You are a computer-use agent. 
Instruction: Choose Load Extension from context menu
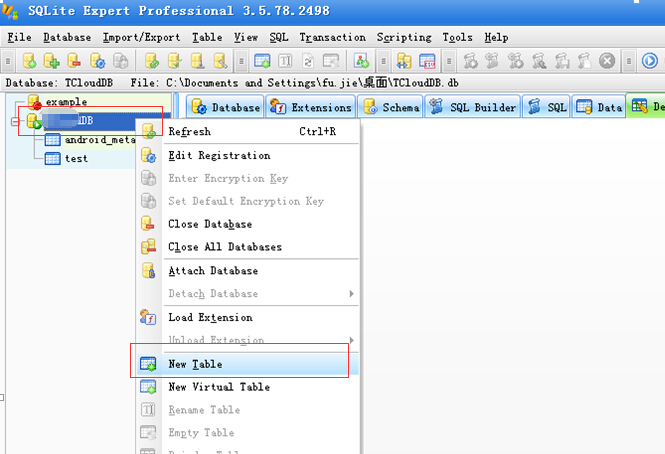(x=249, y=317)
